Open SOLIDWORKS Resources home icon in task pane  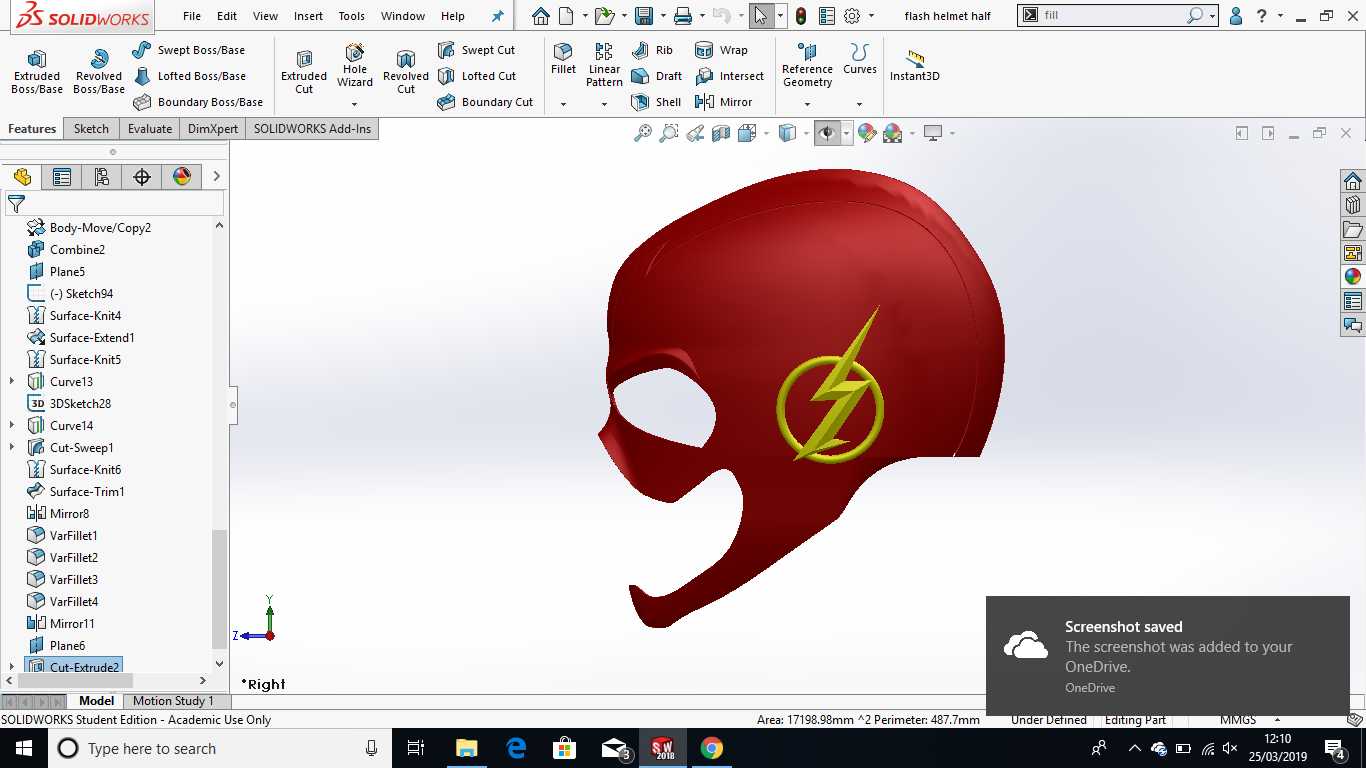1353,181
